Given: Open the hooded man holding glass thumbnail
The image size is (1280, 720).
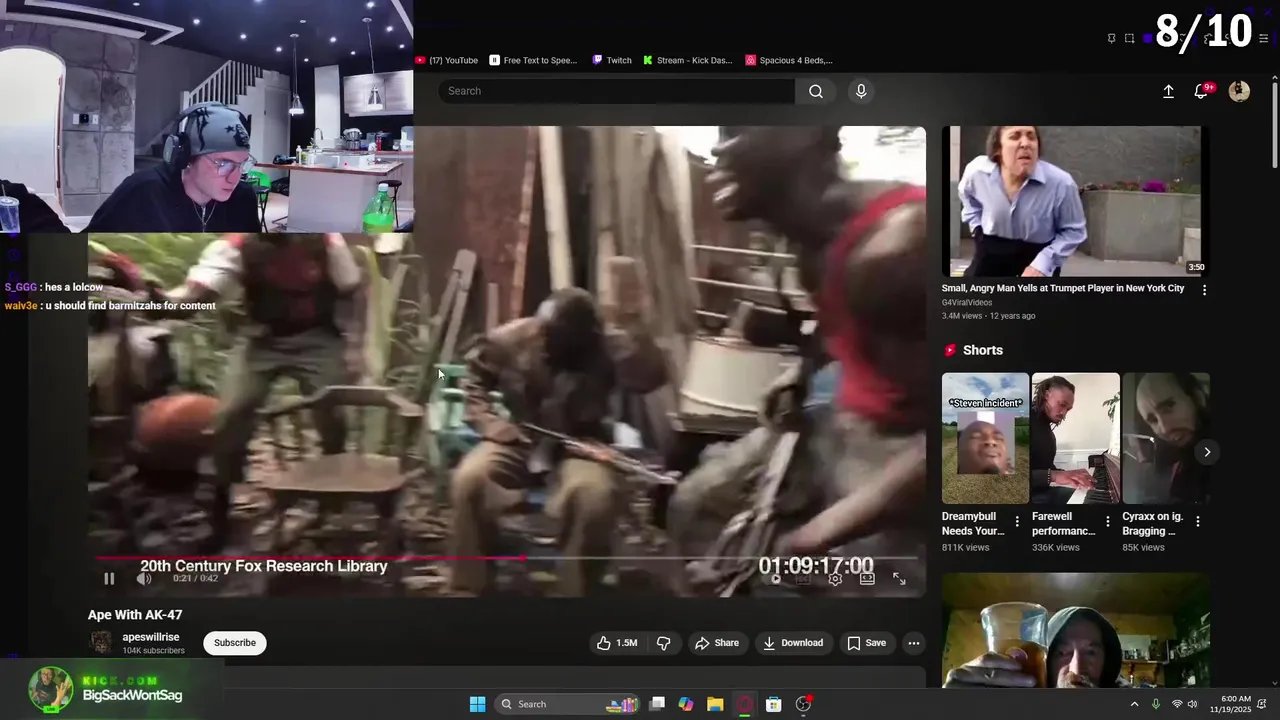Looking at the screenshot, I should tap(1075, 630).
